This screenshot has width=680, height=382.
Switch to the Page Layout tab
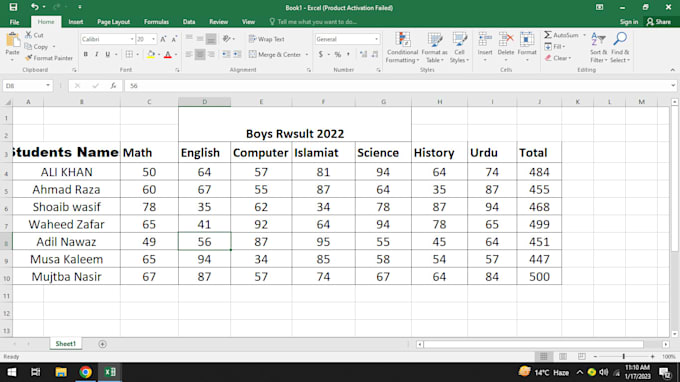[114, 22]
